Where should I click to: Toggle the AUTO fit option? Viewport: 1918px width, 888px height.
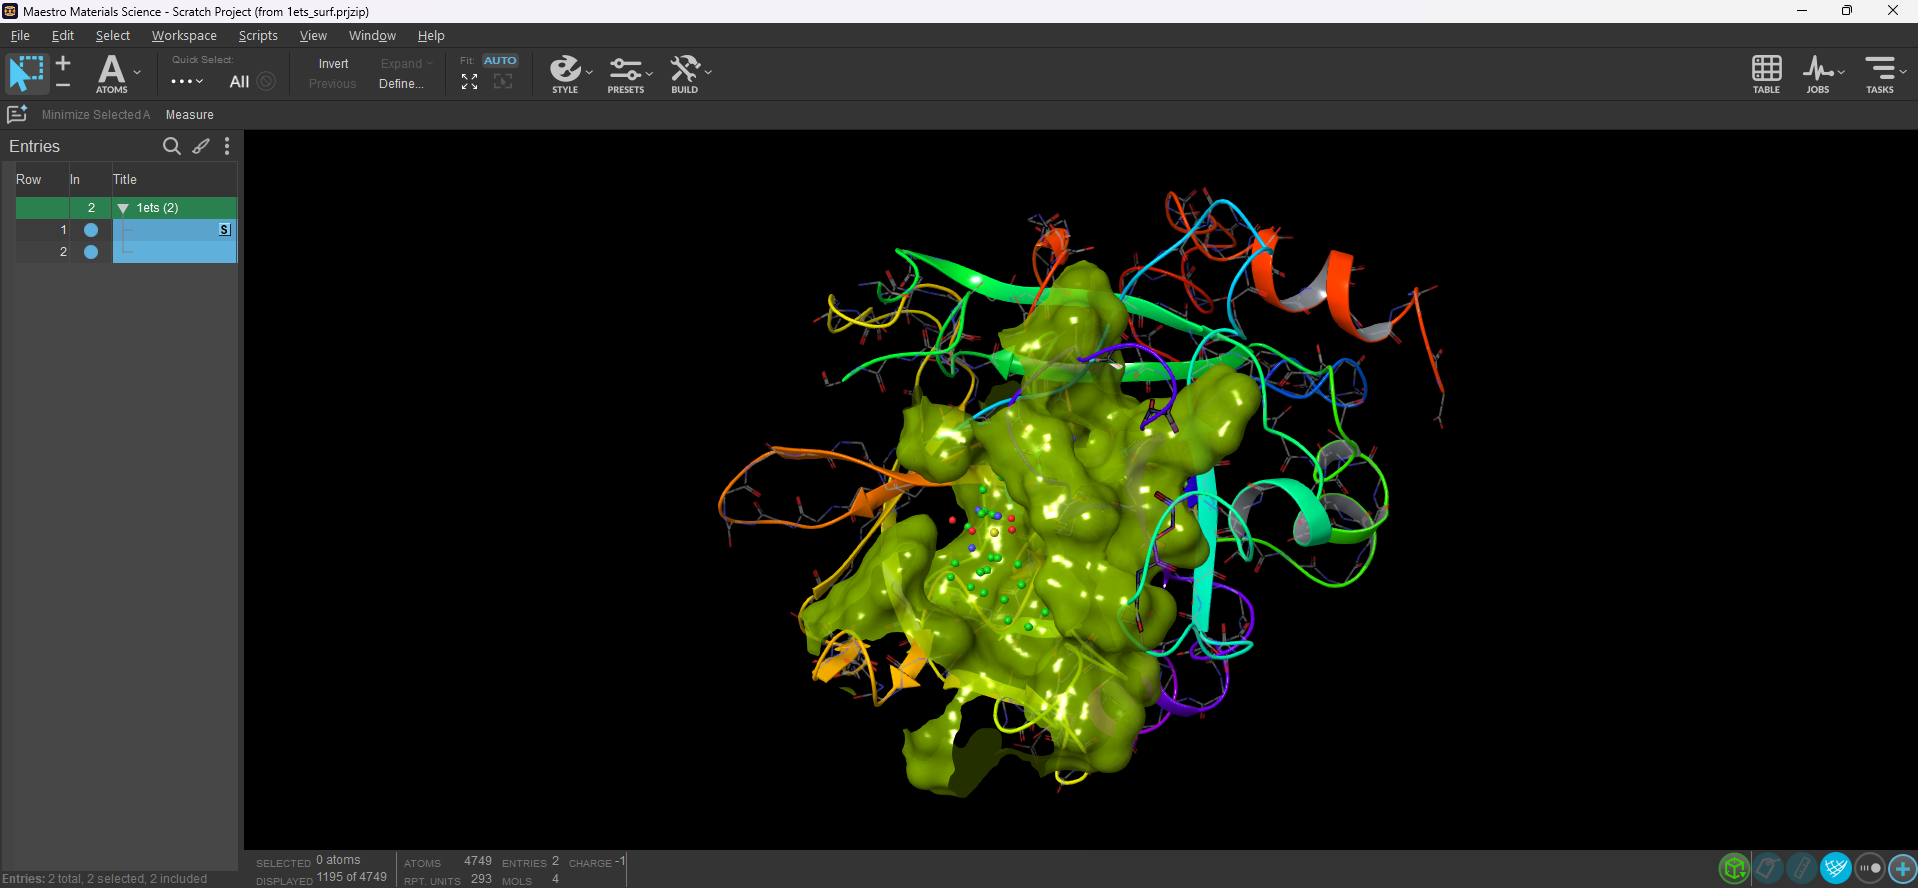click(x=500, y=61)
